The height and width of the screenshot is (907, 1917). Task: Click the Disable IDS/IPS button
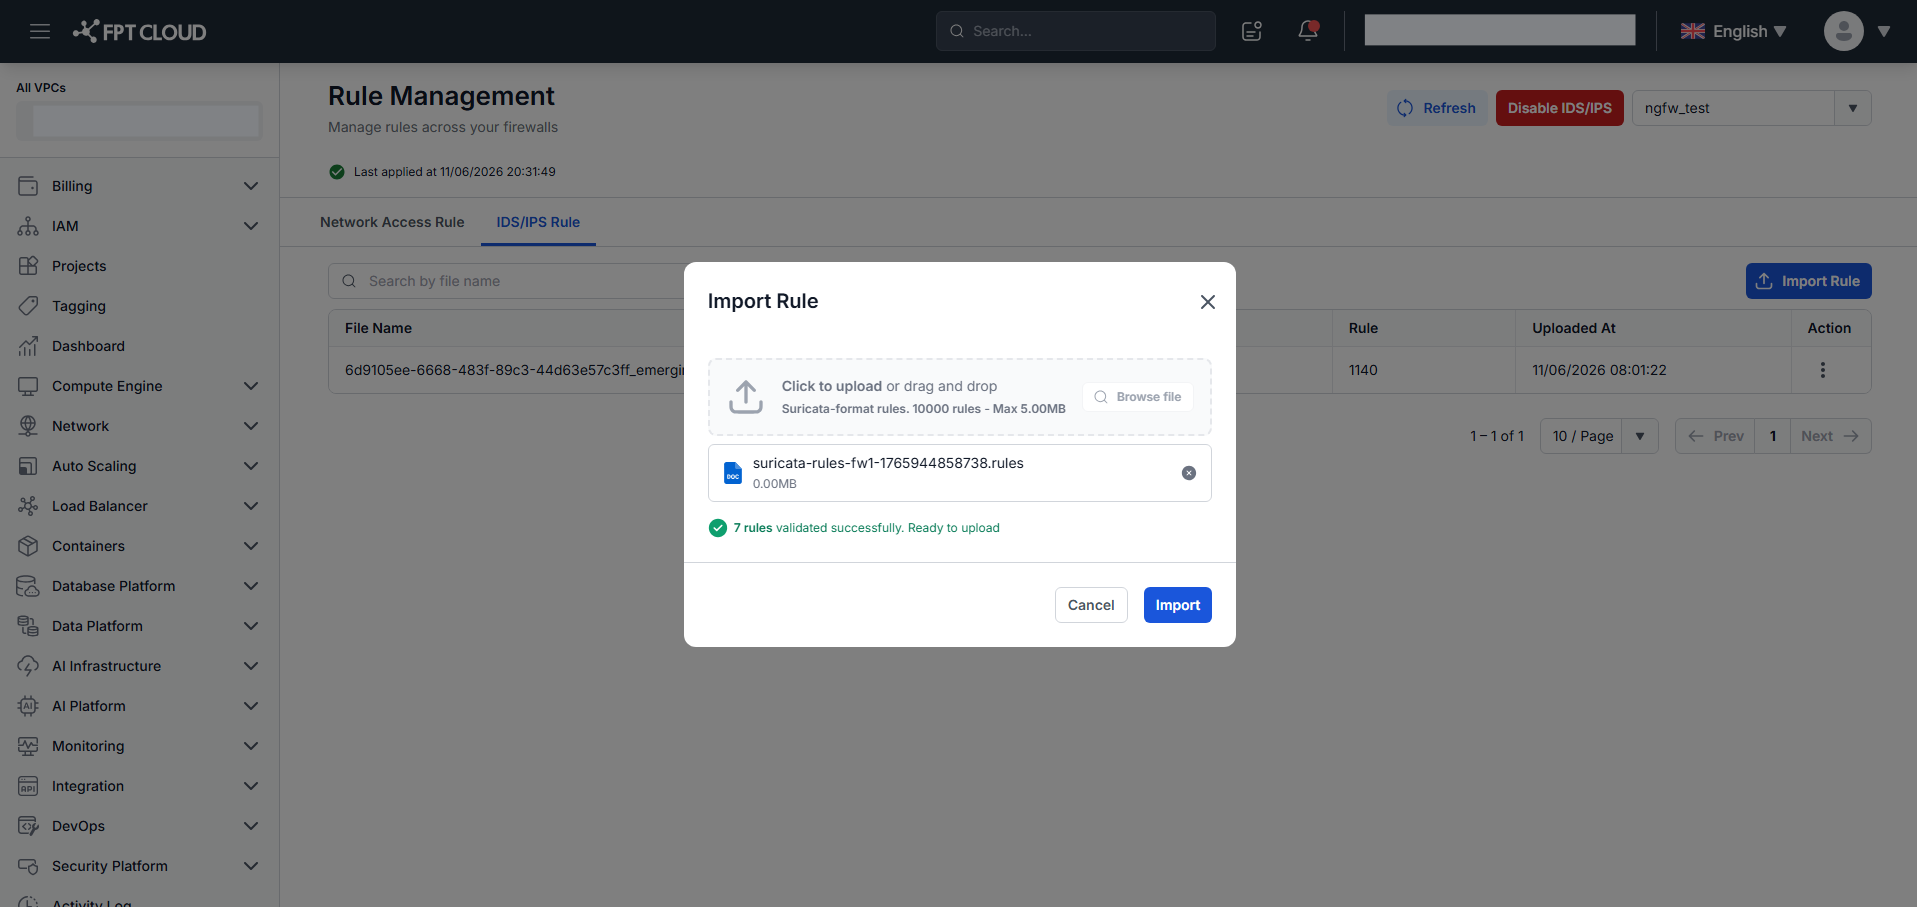coord(1559,108)
